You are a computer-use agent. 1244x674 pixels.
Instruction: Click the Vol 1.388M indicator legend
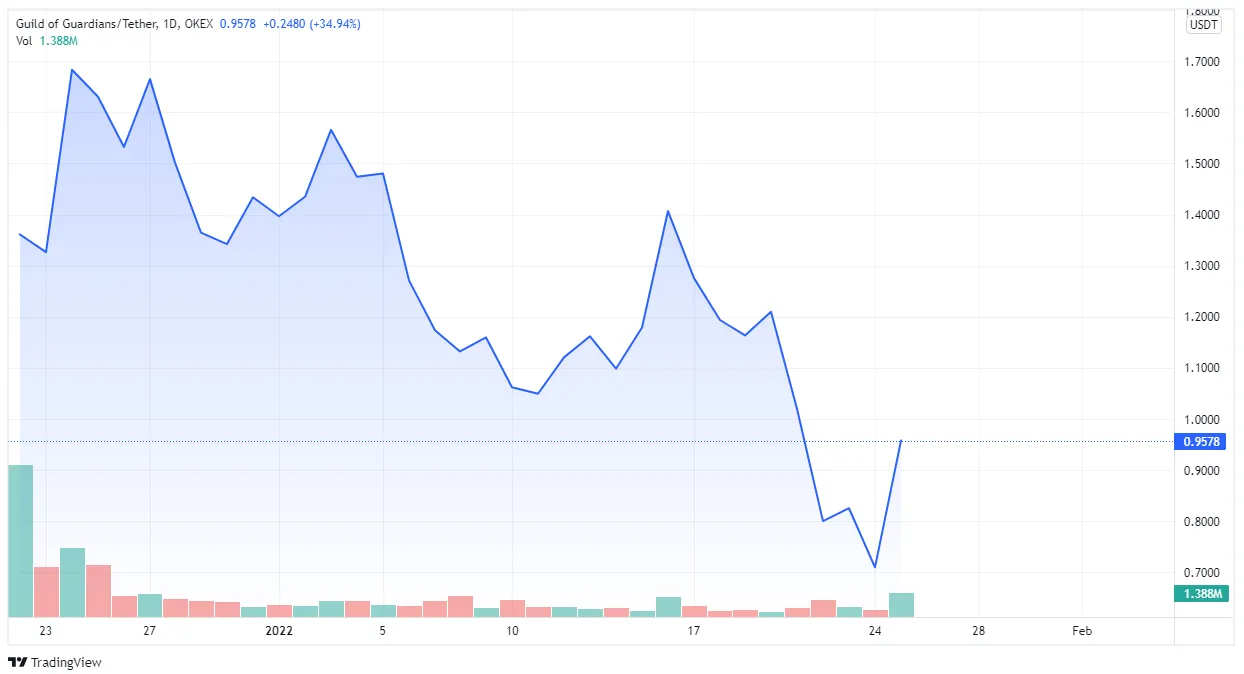coord(47,40)
